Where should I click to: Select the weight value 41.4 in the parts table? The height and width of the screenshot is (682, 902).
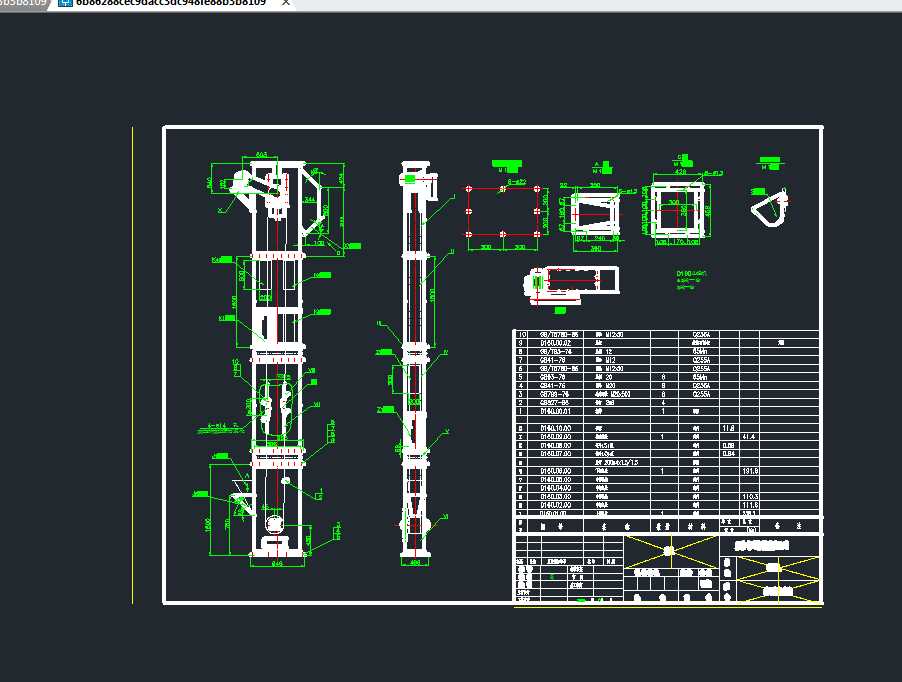coord(749,437)
